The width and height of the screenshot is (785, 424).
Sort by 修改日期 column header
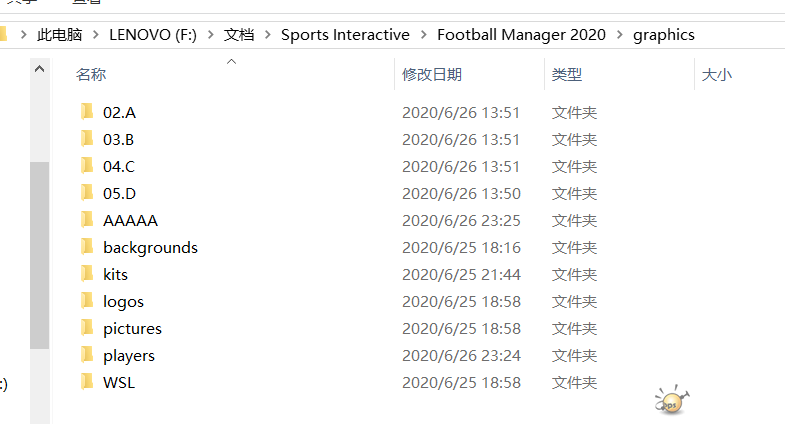click(432, 75)
